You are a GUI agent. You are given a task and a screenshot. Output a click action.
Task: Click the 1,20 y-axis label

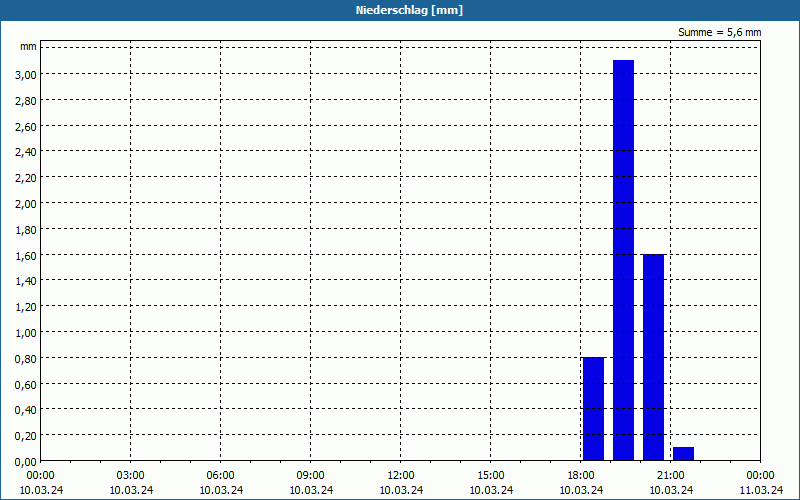(x=26, y=307)
